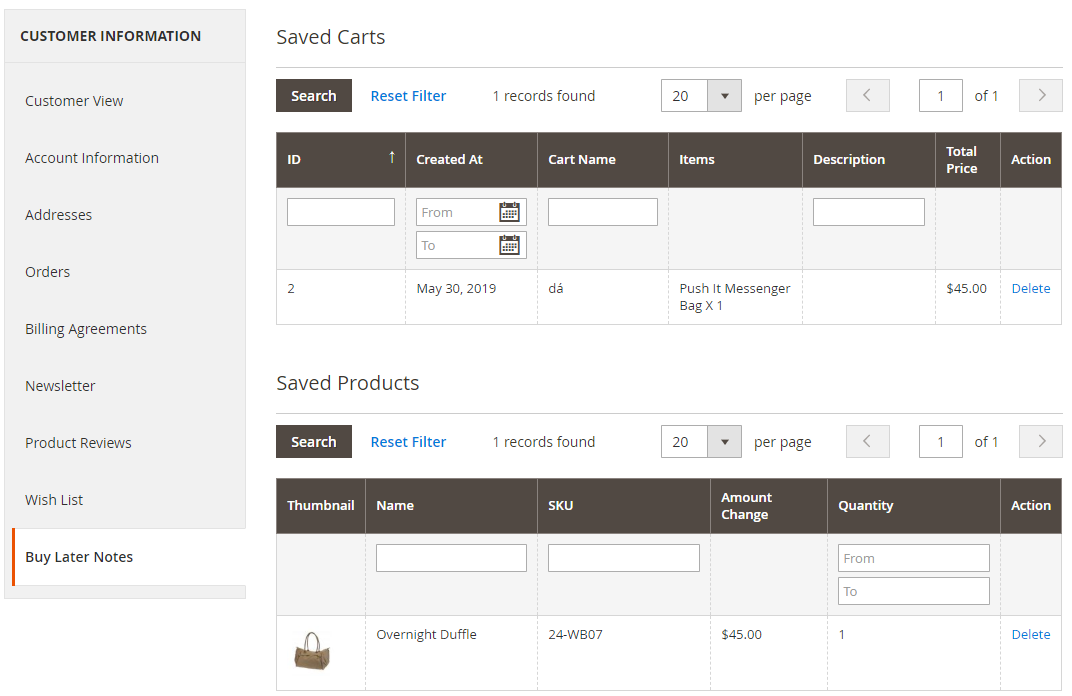Go to next page in Saved Carts
This screenshot has width=1072, height=696.
click(x=1040, y=96)
